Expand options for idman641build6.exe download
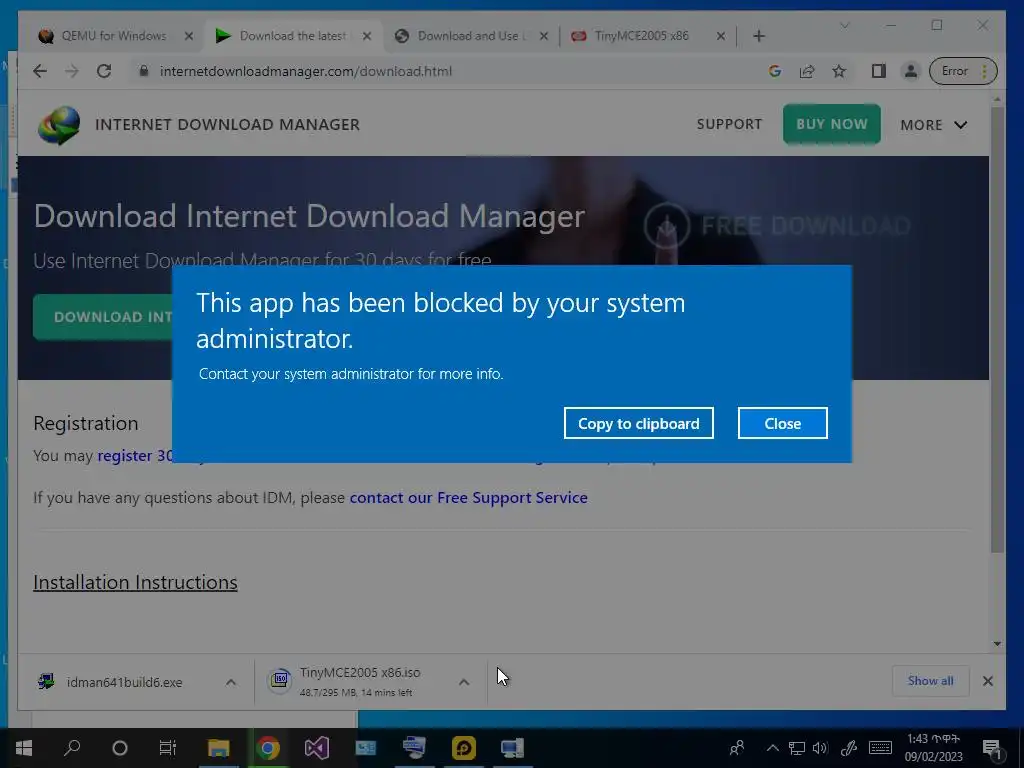The image size is (1024, 768). point(231,682)
